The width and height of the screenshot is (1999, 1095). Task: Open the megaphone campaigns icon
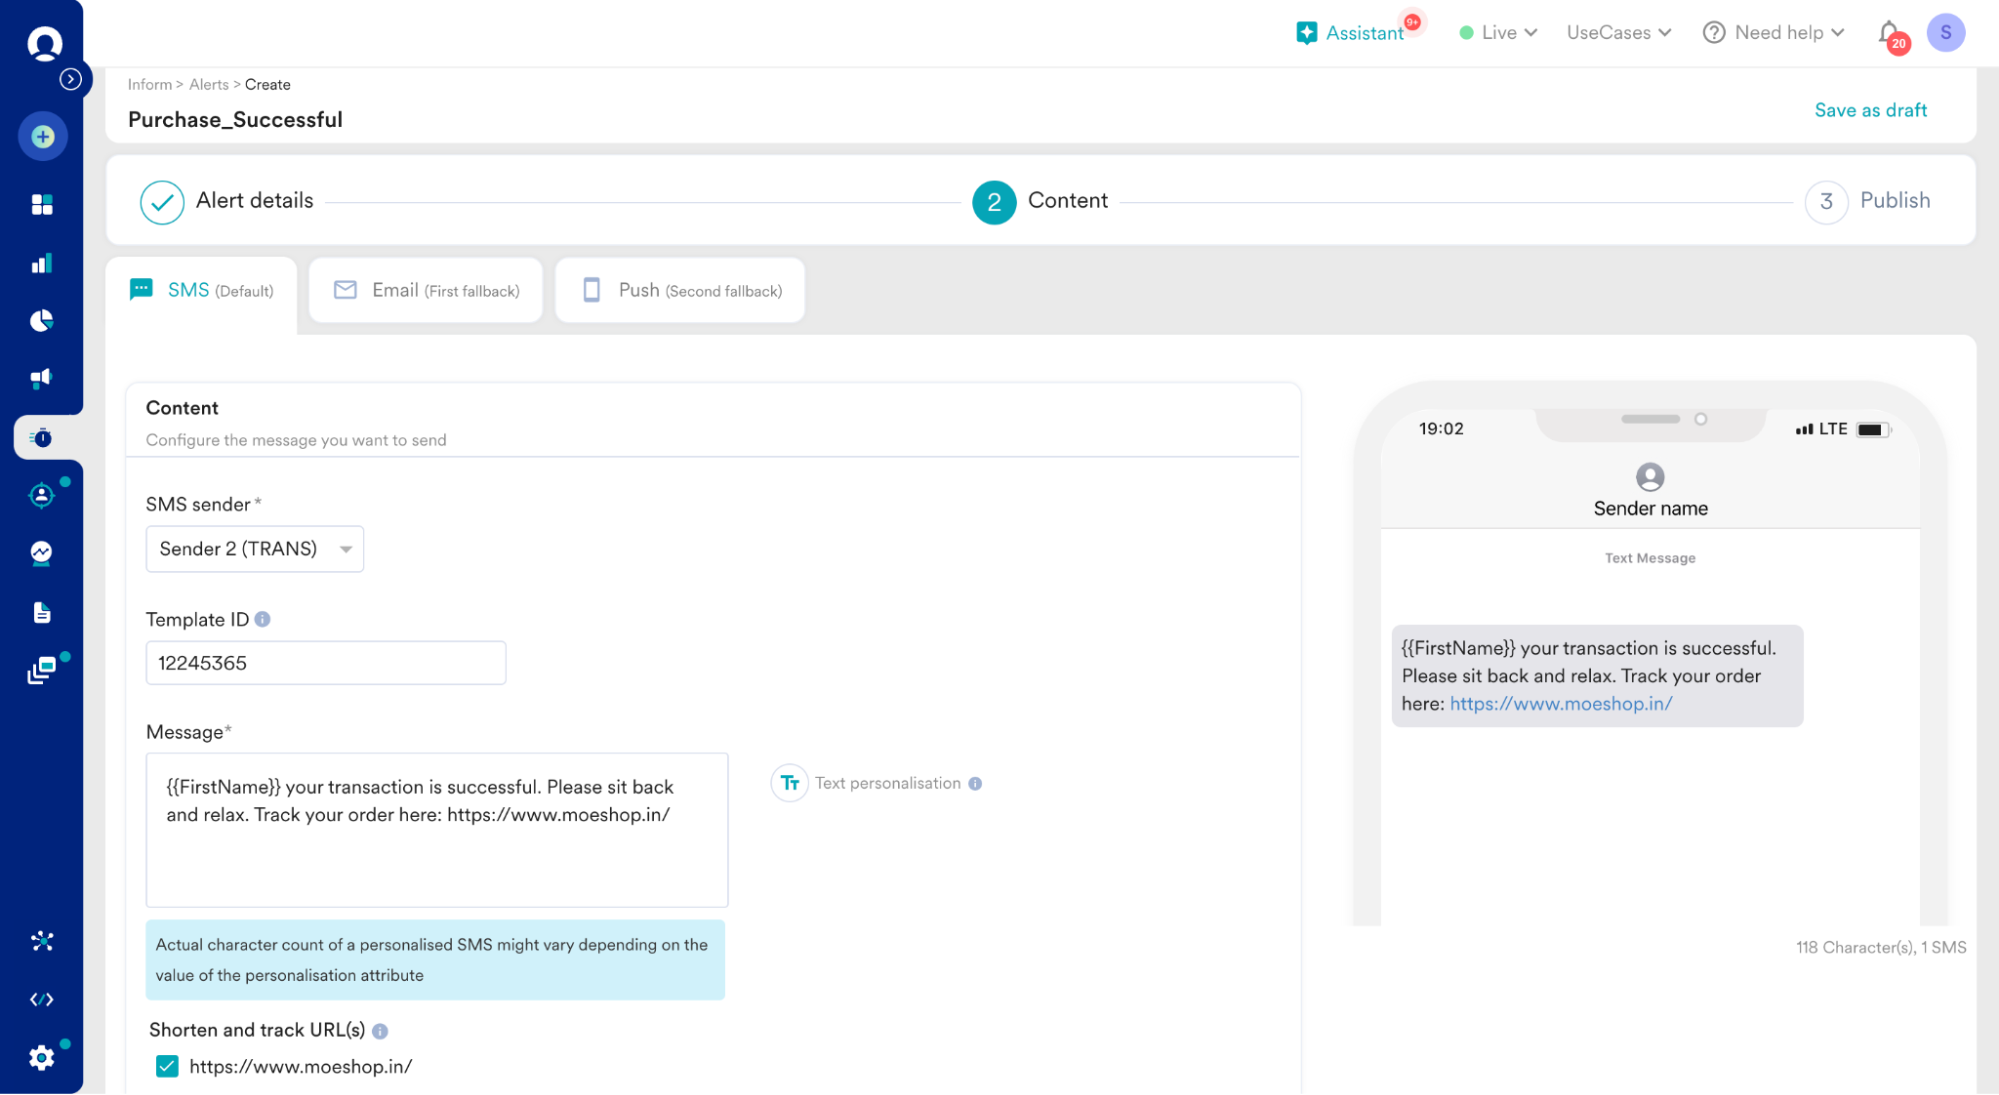(42, 378)
